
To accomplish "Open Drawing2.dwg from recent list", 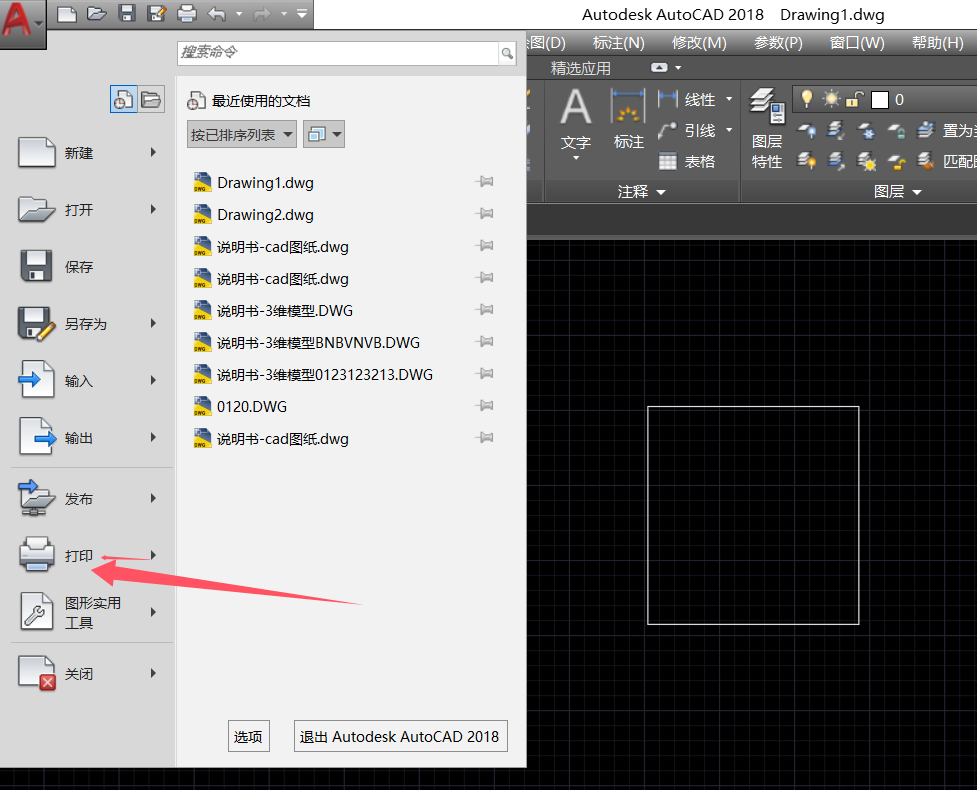I will pyautogui.click(x=265, y=214).
